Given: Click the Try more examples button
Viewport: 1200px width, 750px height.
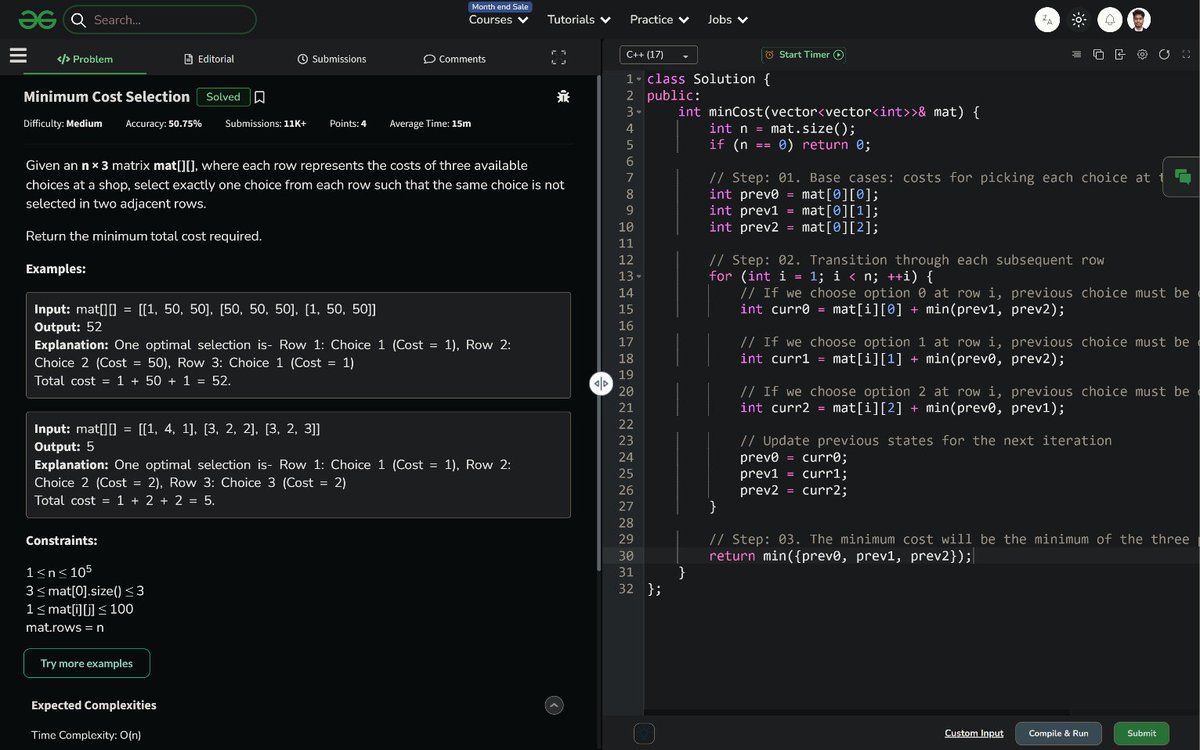Looking at the screenshot, I should tap(87, 663).
